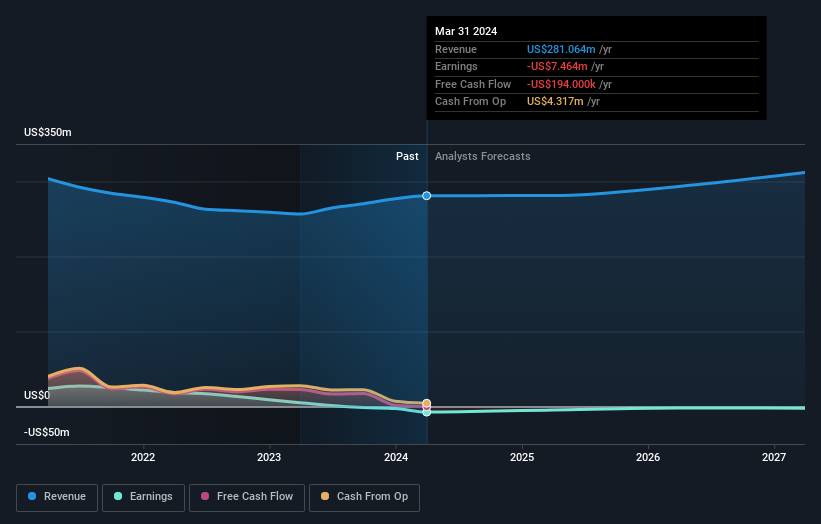Click the tooltip date 'Mar 31 2024'

point(466,31)
